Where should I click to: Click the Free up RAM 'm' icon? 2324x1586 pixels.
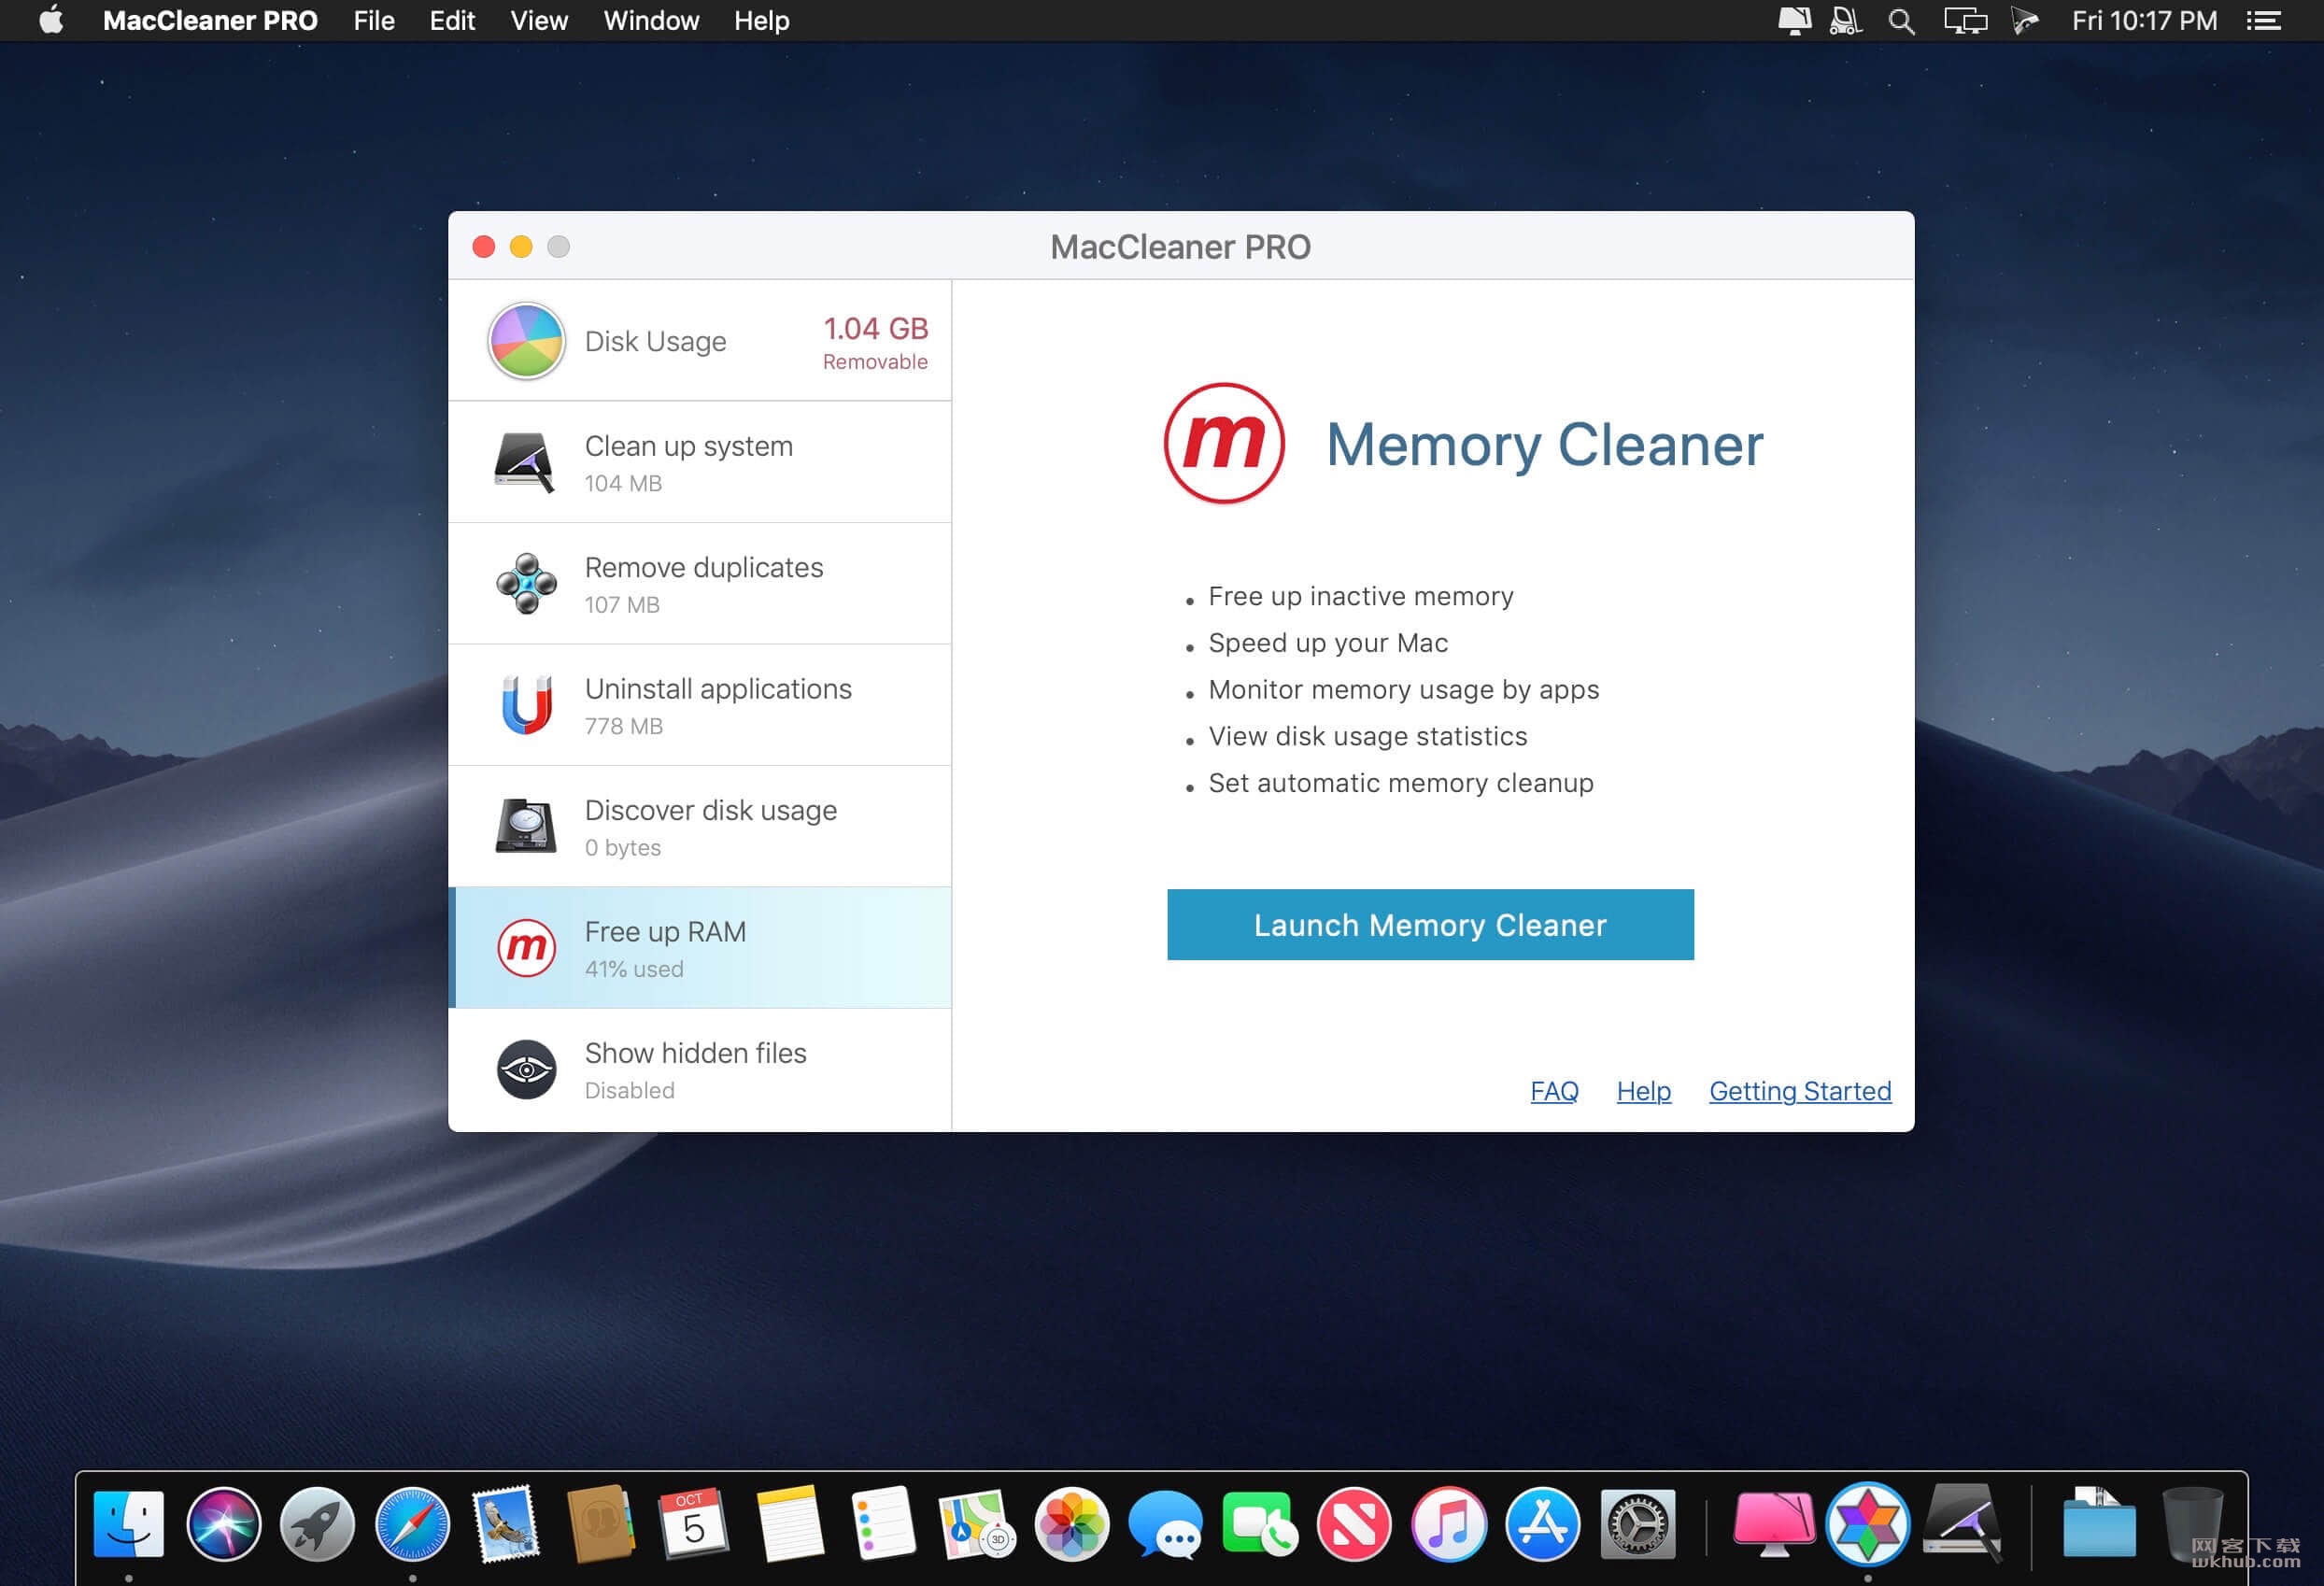point(526,948)
